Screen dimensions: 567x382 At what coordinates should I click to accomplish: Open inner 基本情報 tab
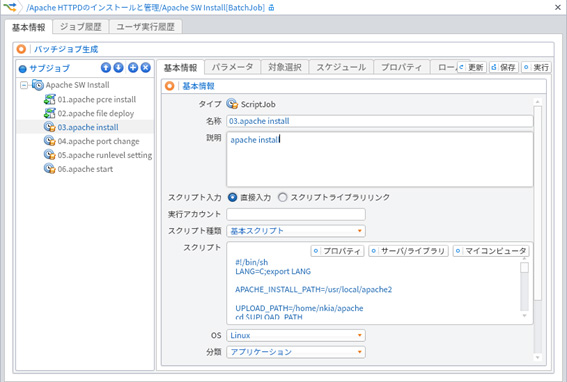point(180,67)
